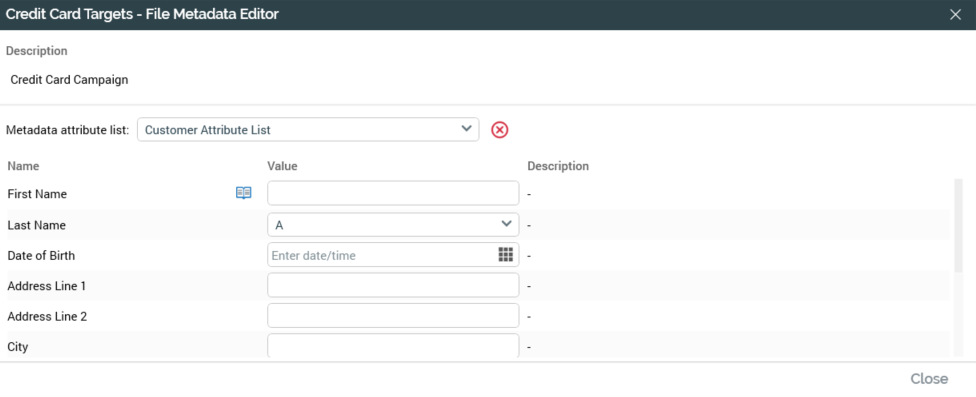Image resolution: width=976 pixels, height=397 pixels.
Task: Click the Date of Birth date/time field
Action: click(393, 255)
